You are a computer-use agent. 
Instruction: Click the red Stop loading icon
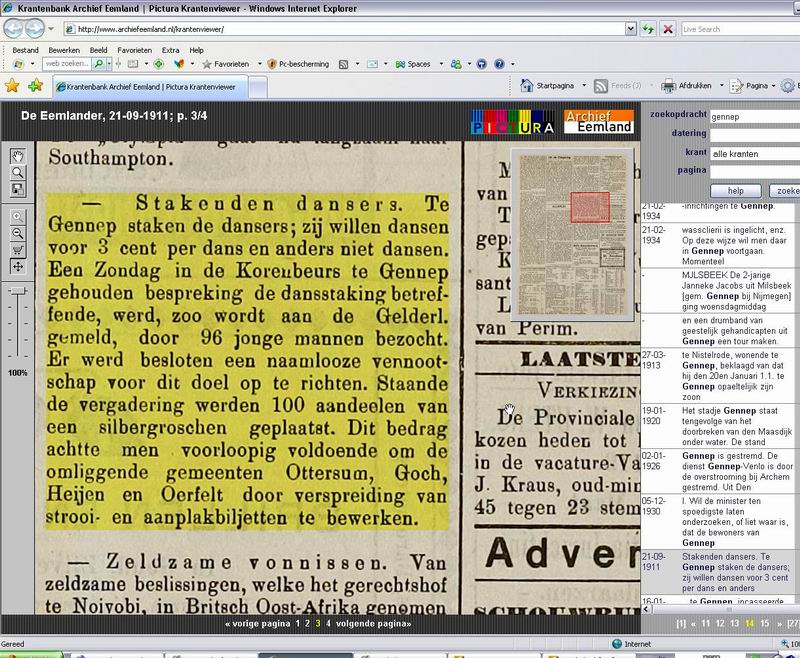tap(667, 29)
